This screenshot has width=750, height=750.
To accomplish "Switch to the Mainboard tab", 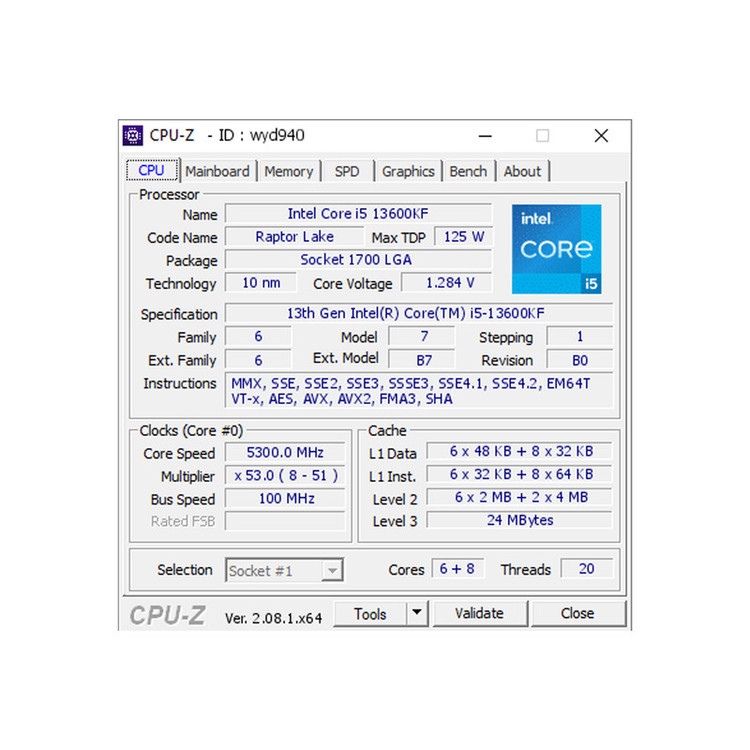I will (x=217, y=171).
